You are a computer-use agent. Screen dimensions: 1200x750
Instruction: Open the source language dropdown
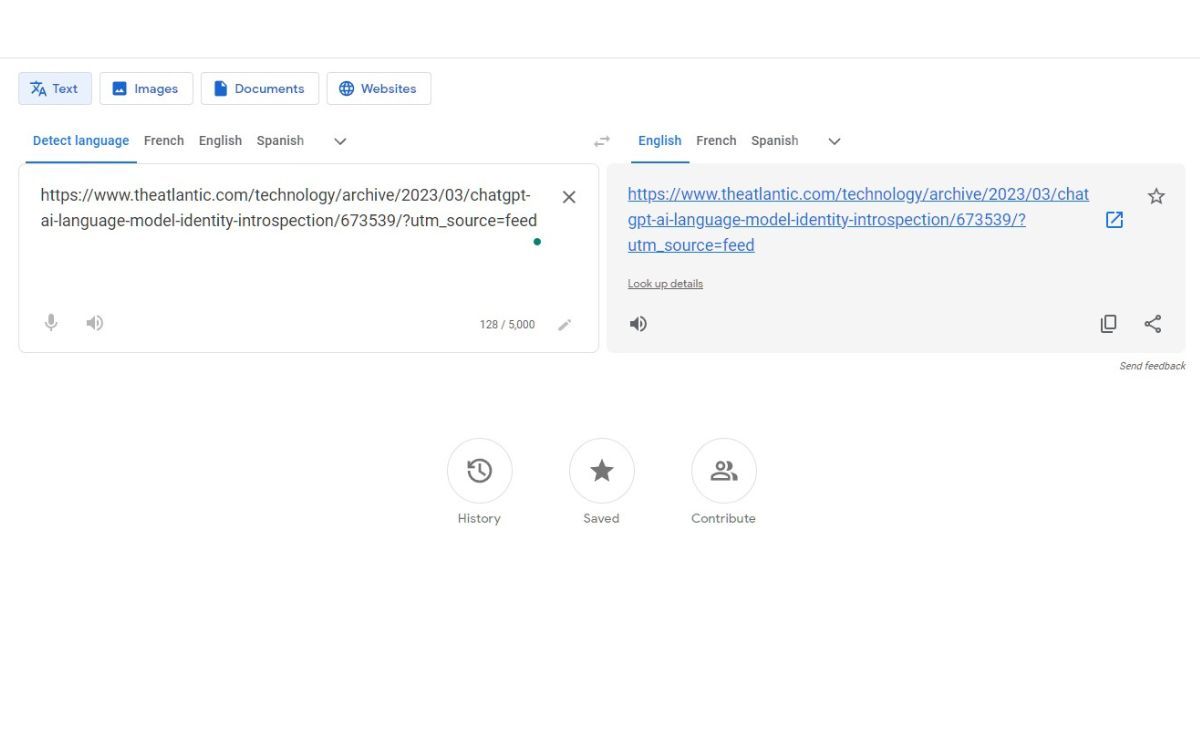point(339,141)
